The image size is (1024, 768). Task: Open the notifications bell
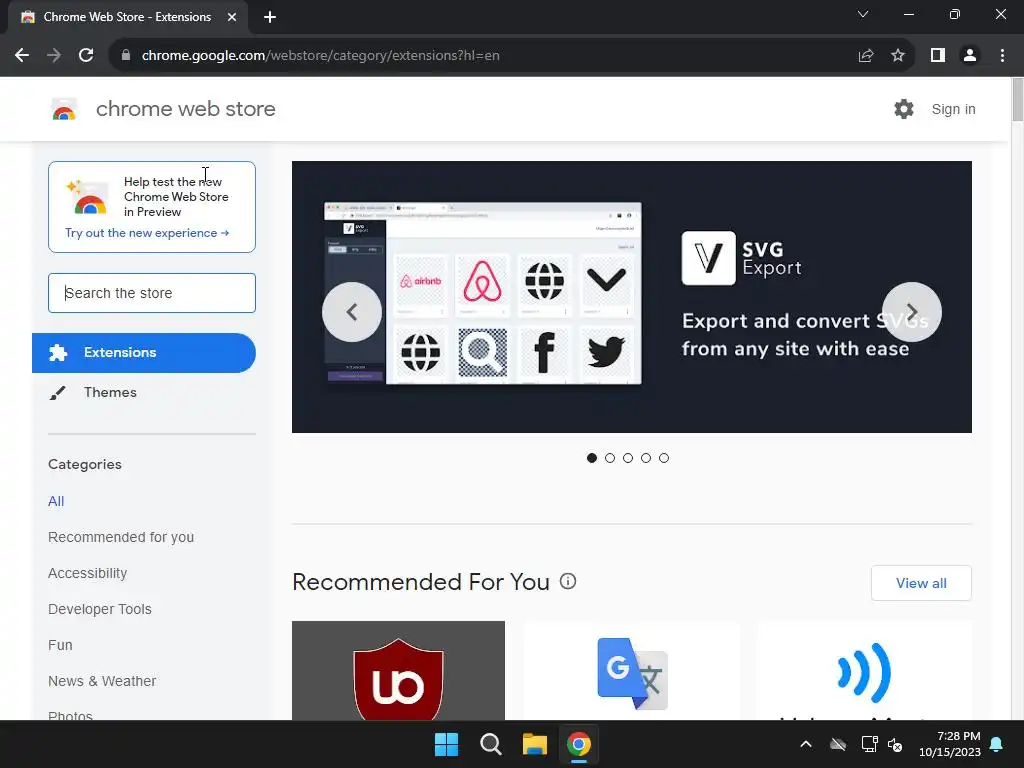[997, 744]
